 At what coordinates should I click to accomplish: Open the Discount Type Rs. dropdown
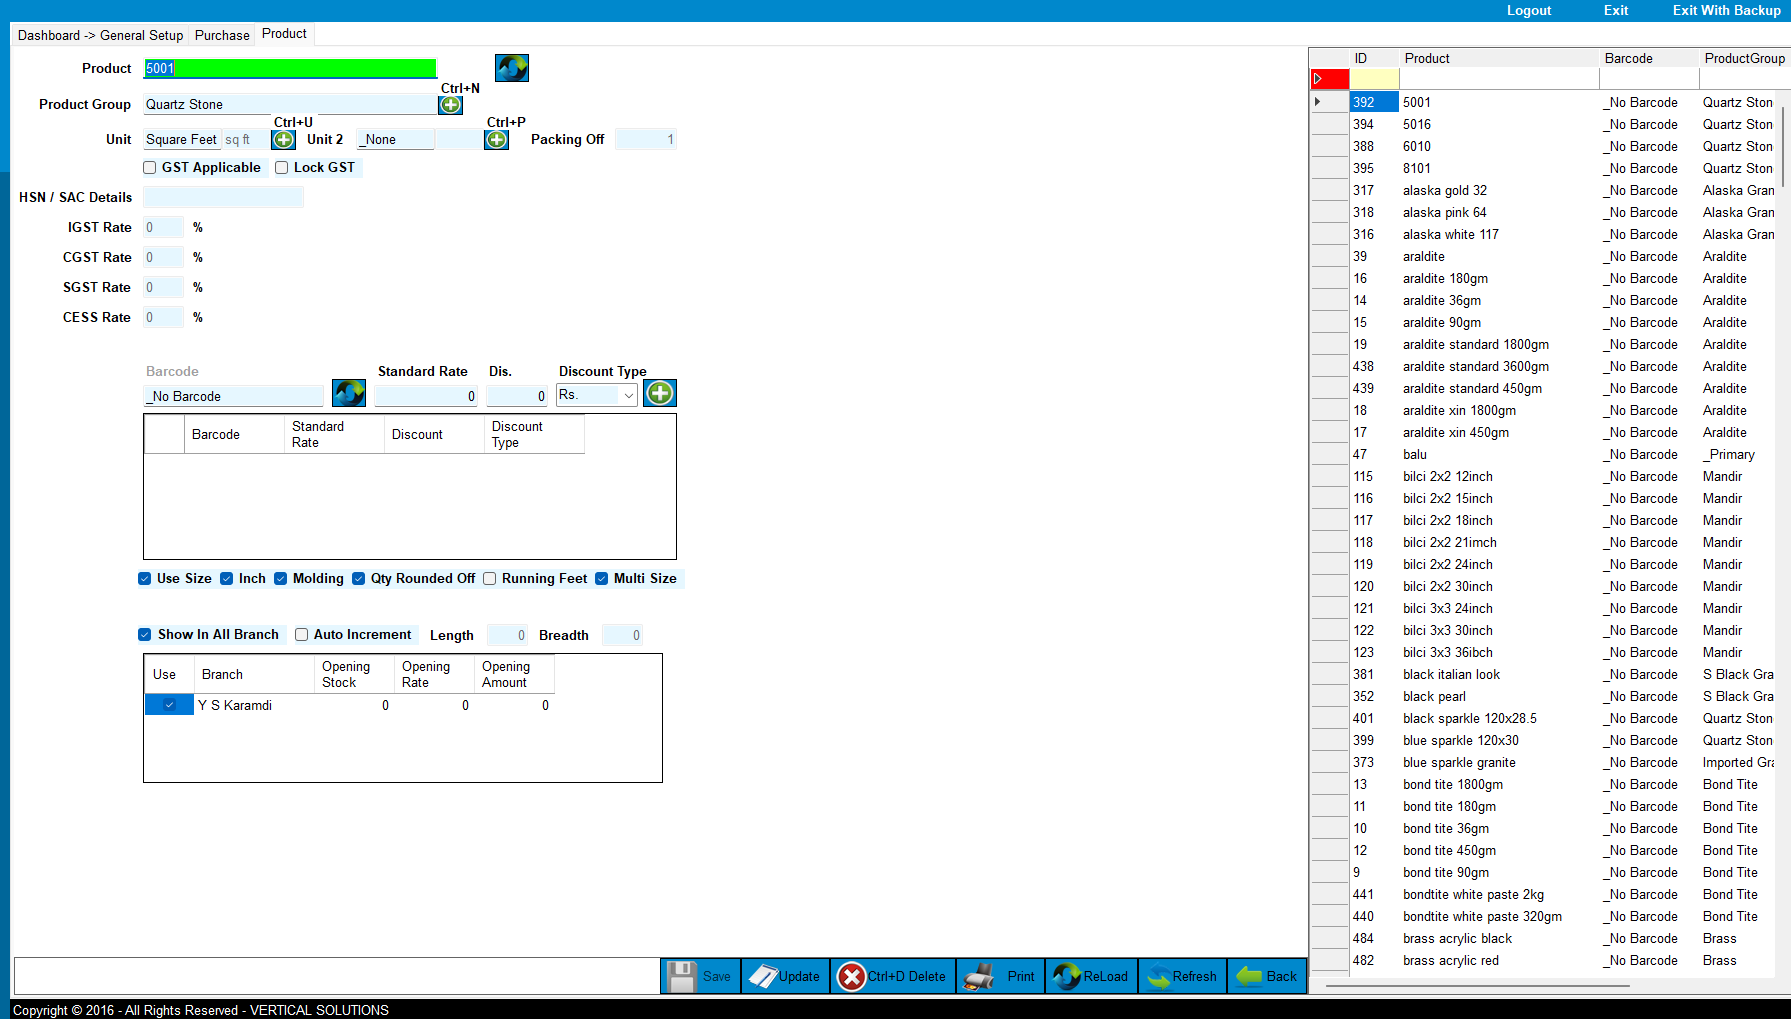click(x=597, y=395)
